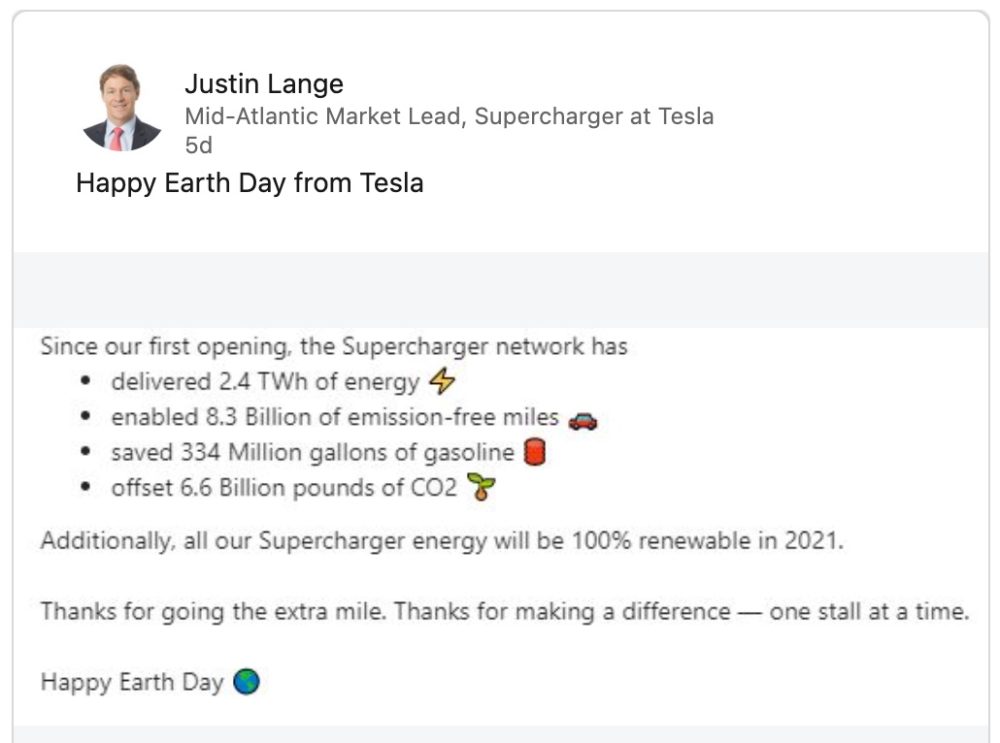This screenshot has height=743, width=1000.
Task: Click the red oil drum emoji
Action: point(535,453)
